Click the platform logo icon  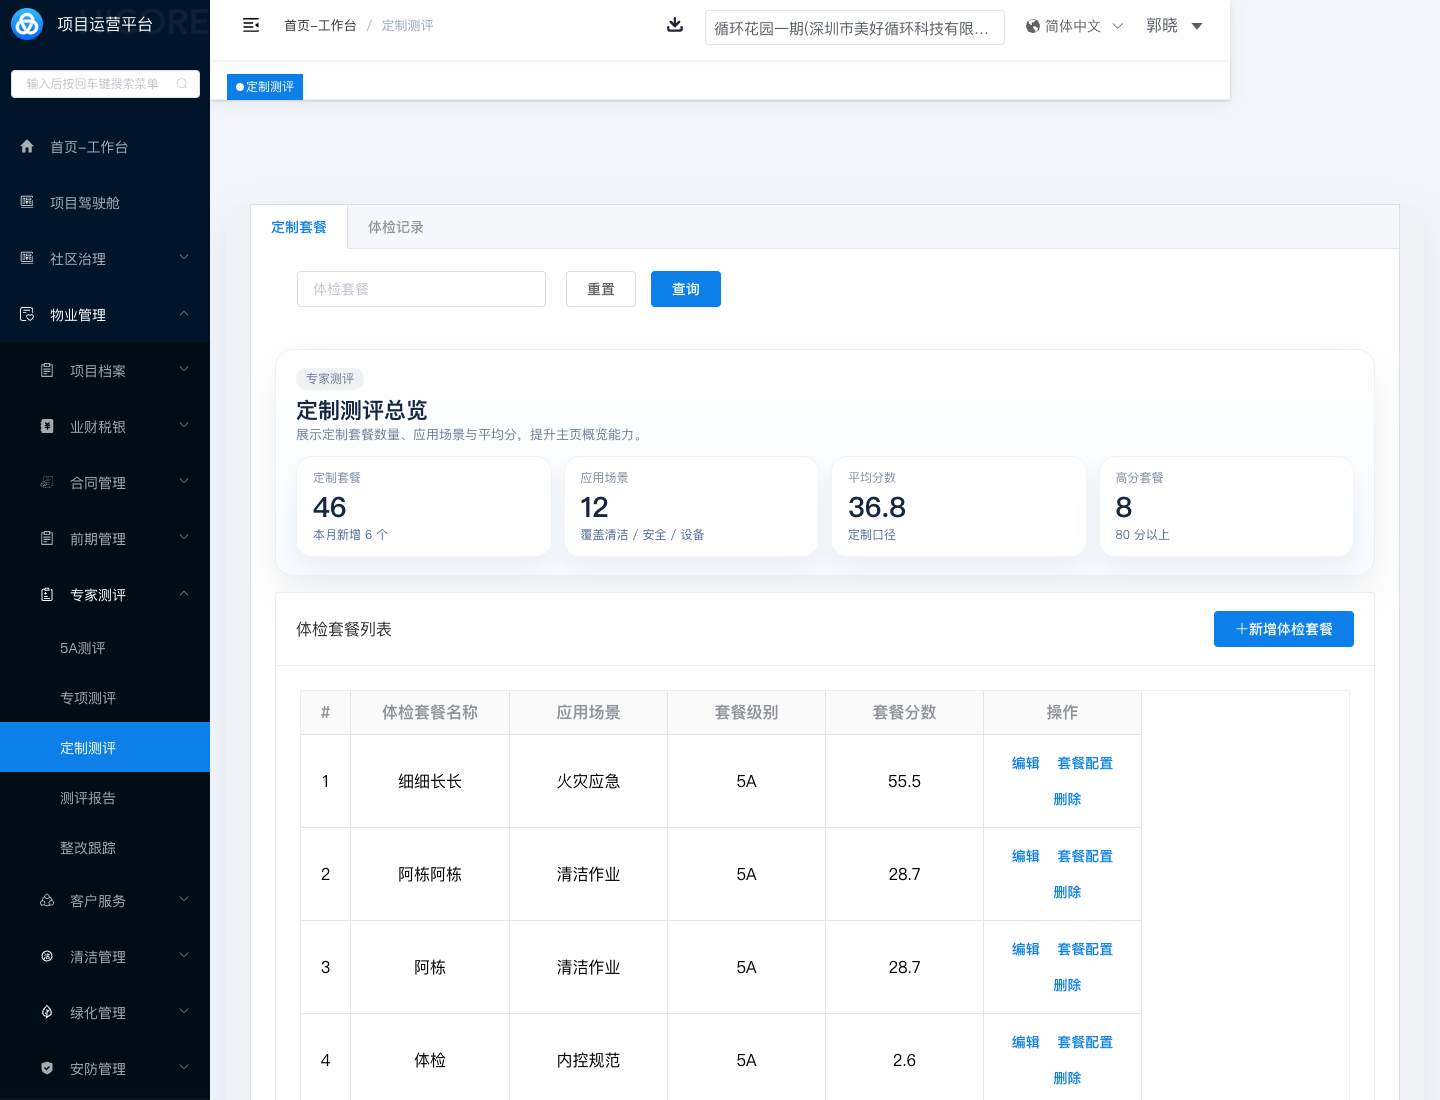[x=27, y=24]
